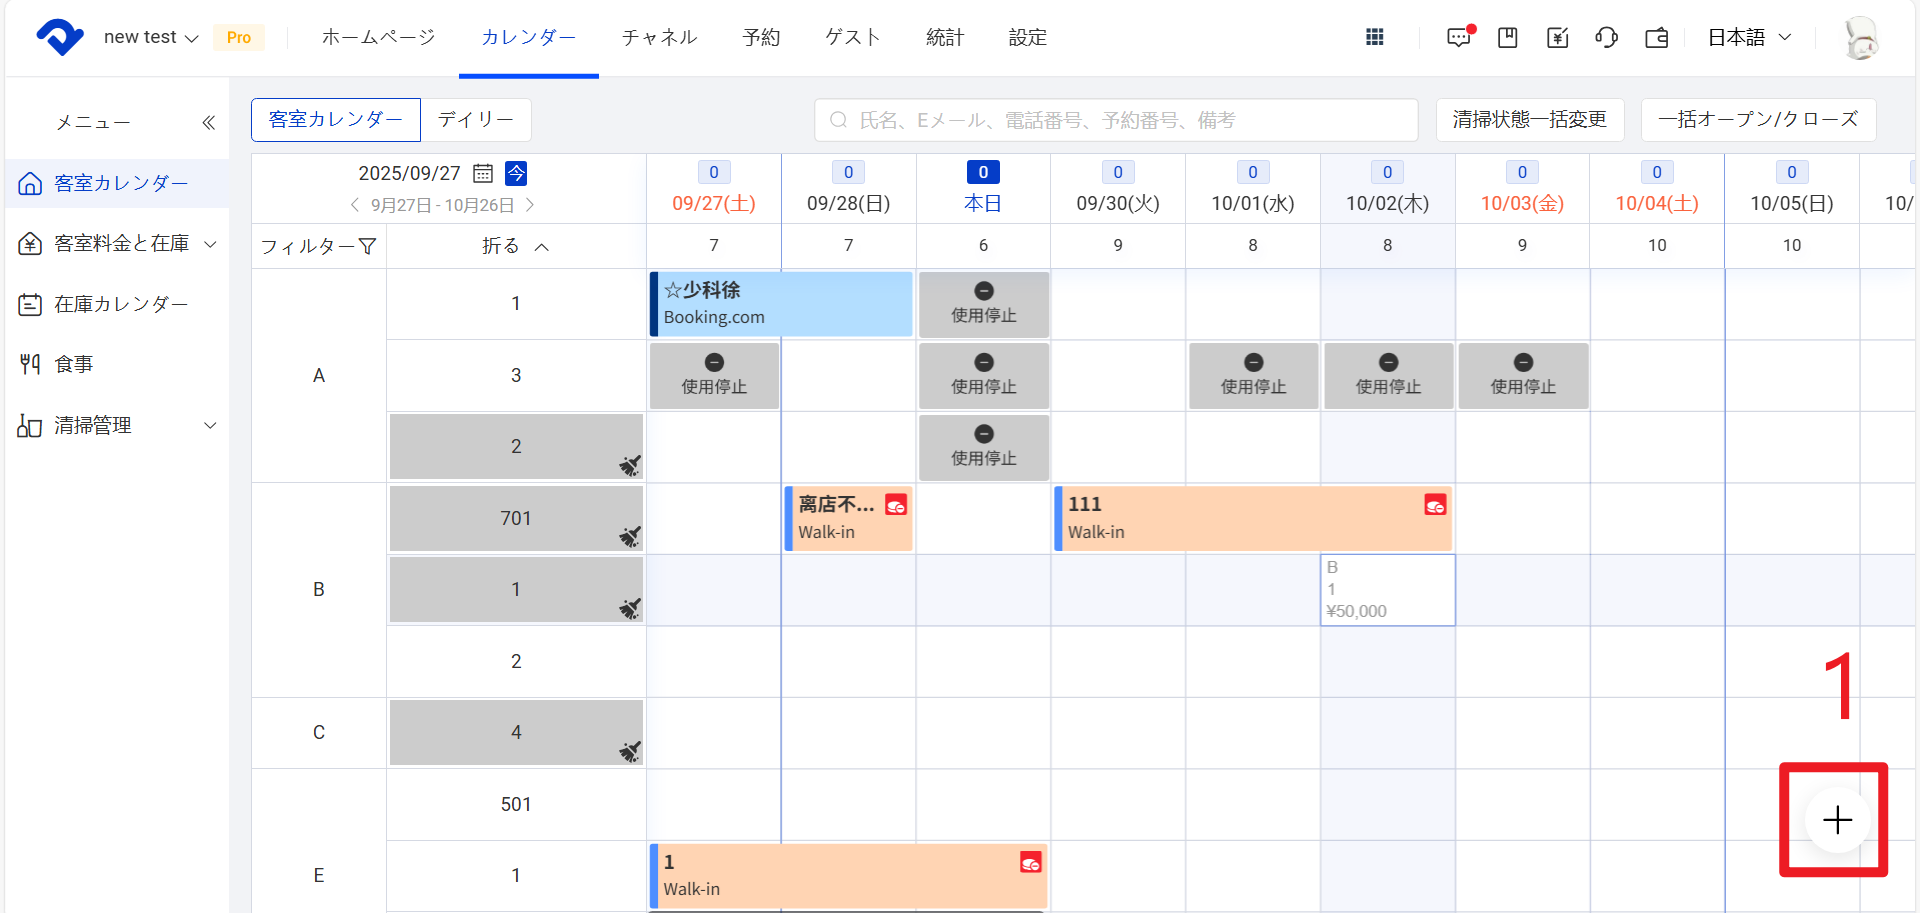The width and height of the screenshot is (1920, 913).
Task: Click the 清掃状態一括変更 button
Action: click(x=1529, y=119)
